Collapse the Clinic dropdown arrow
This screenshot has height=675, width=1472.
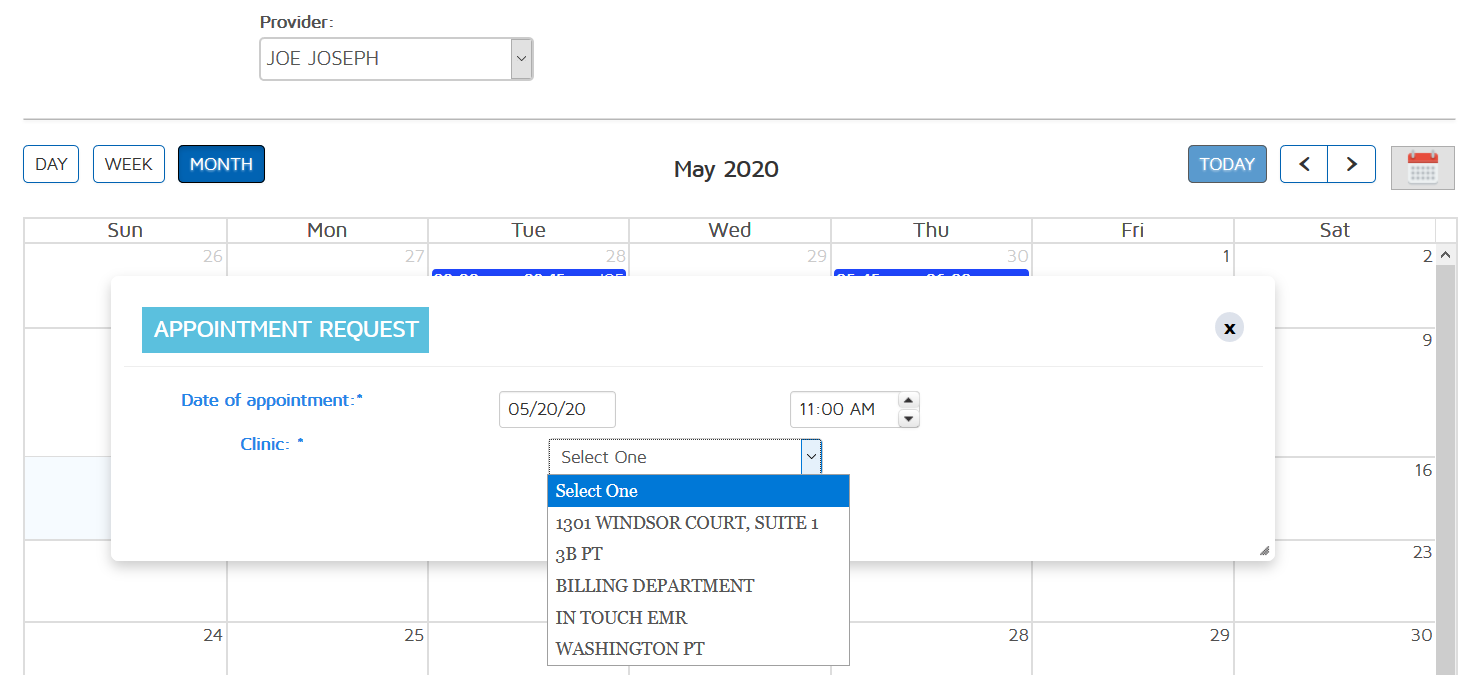pos(811,457)
